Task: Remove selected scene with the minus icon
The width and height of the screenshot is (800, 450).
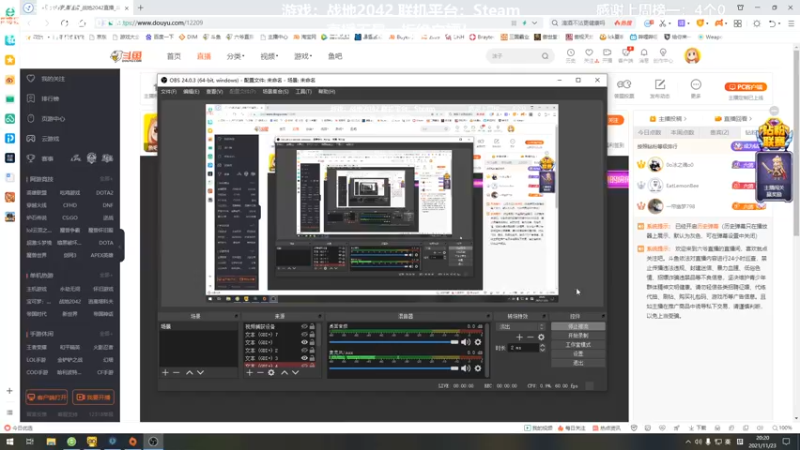Action: [177, 373]
